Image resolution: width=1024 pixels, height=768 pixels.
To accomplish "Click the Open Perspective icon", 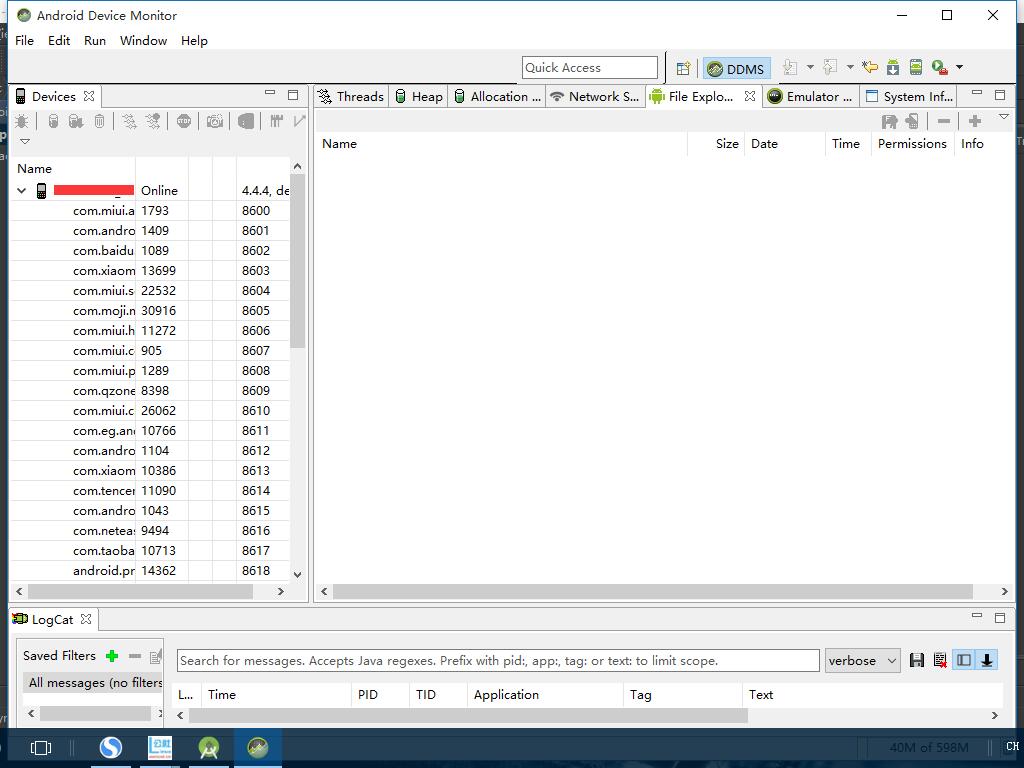I will (x=683, y=68).
